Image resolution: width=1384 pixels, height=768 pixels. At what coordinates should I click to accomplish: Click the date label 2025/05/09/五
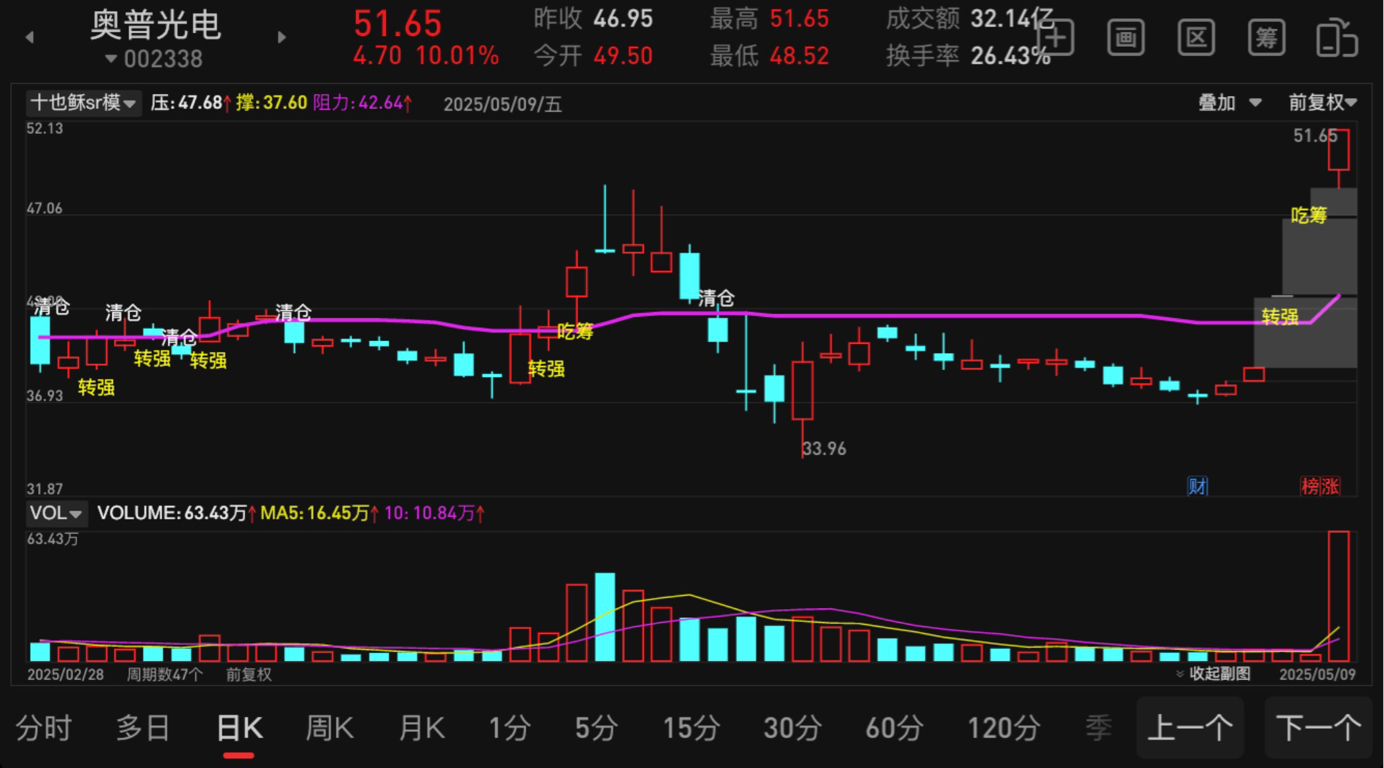[502, 104]
